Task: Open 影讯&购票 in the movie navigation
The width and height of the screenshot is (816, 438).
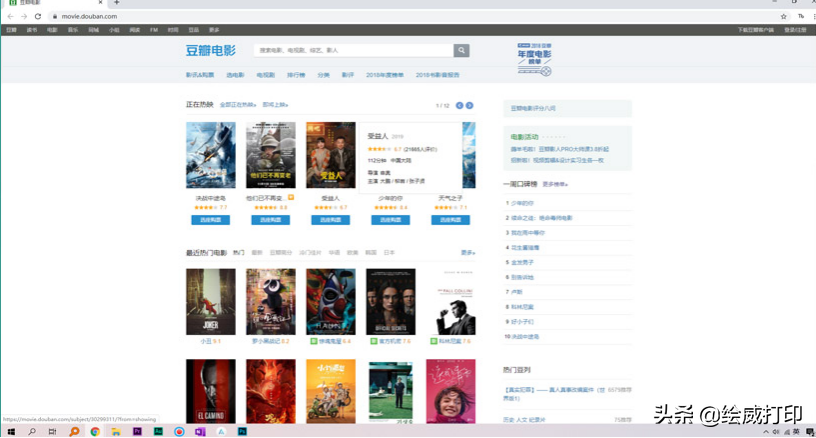Action: (200, 75)
